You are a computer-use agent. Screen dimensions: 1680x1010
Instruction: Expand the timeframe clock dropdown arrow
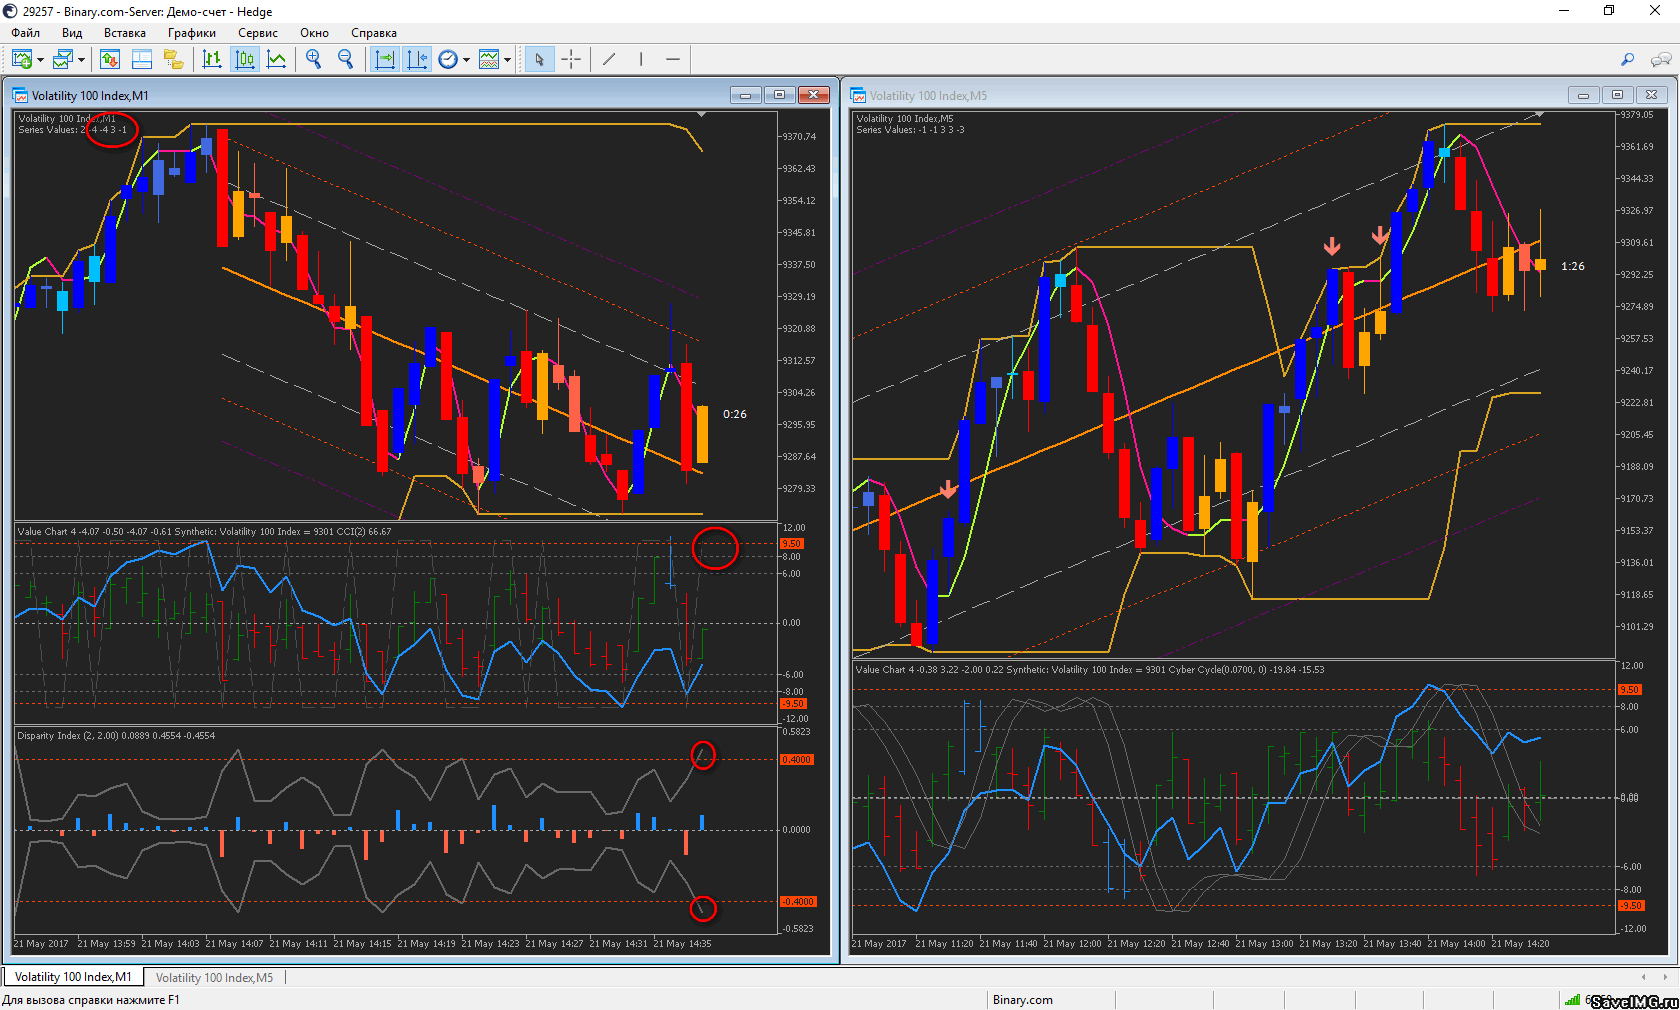point(466,60)
